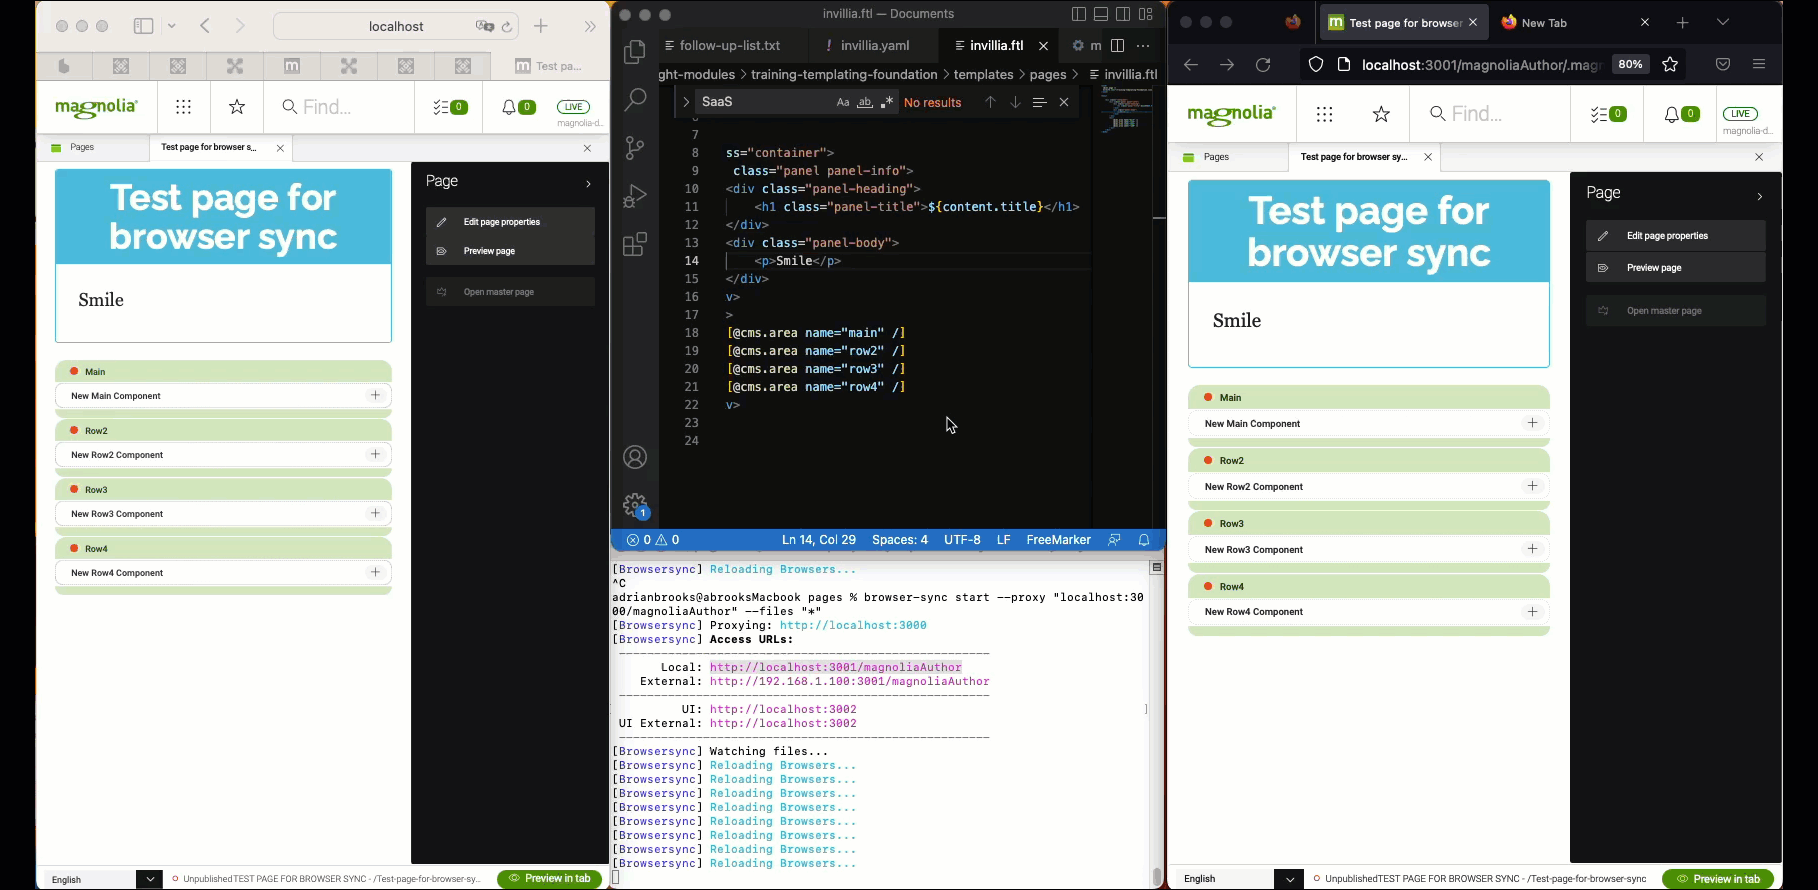The image size is (1818, 890).
Task: Open VS Code Accounts menu
Action: pyautogui.click(x=635, y=458)
